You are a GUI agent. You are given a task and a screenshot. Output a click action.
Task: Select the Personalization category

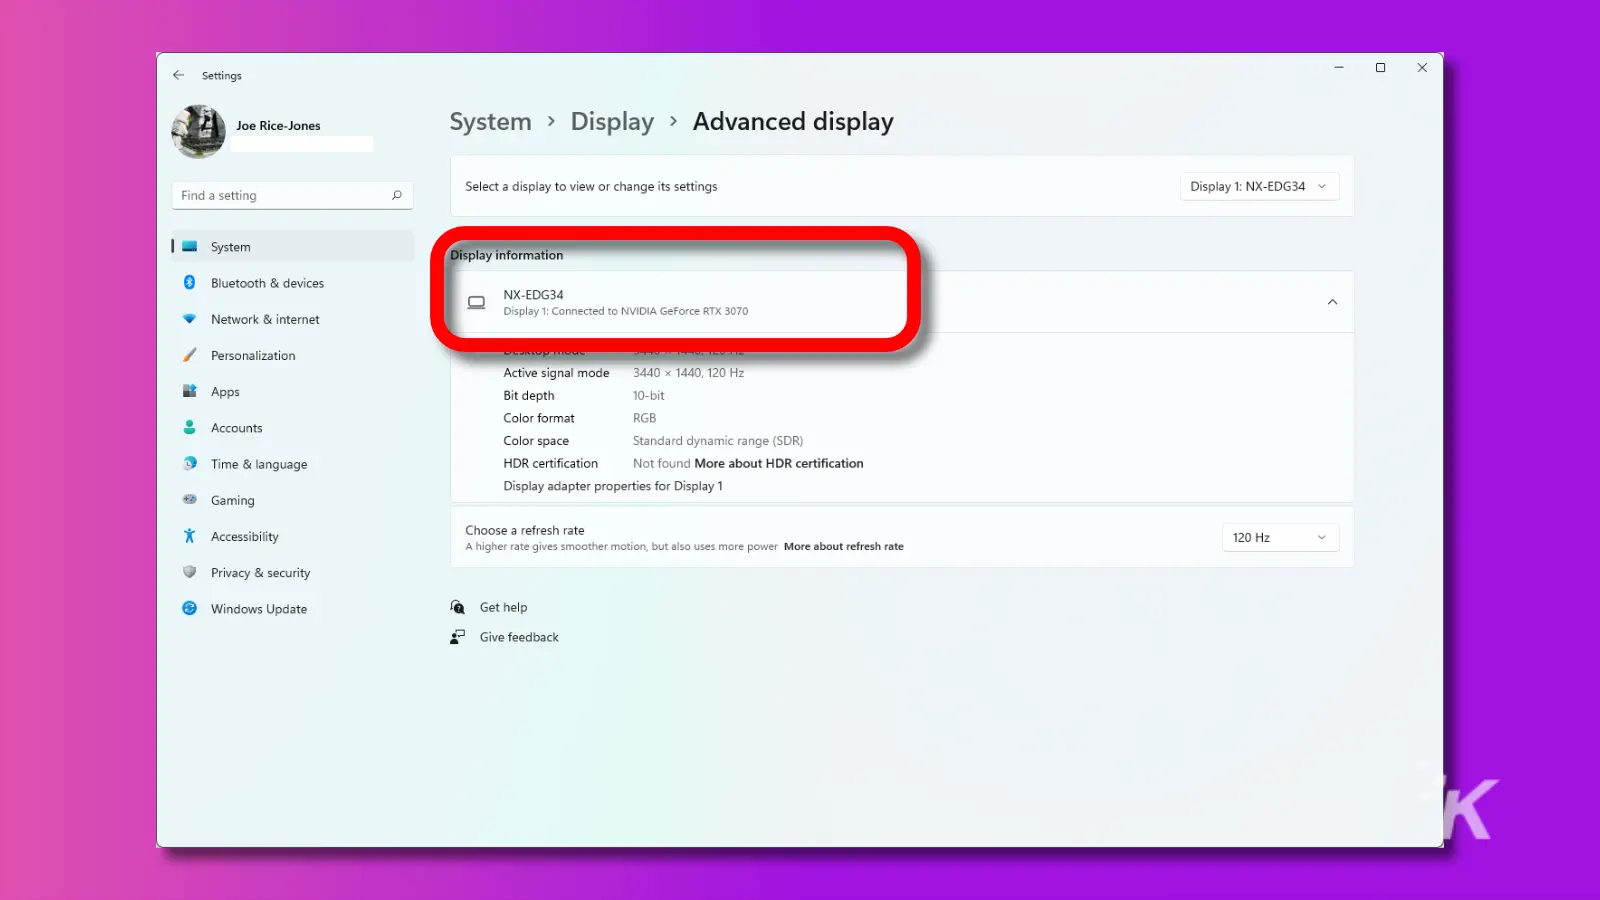click(292, 355)
